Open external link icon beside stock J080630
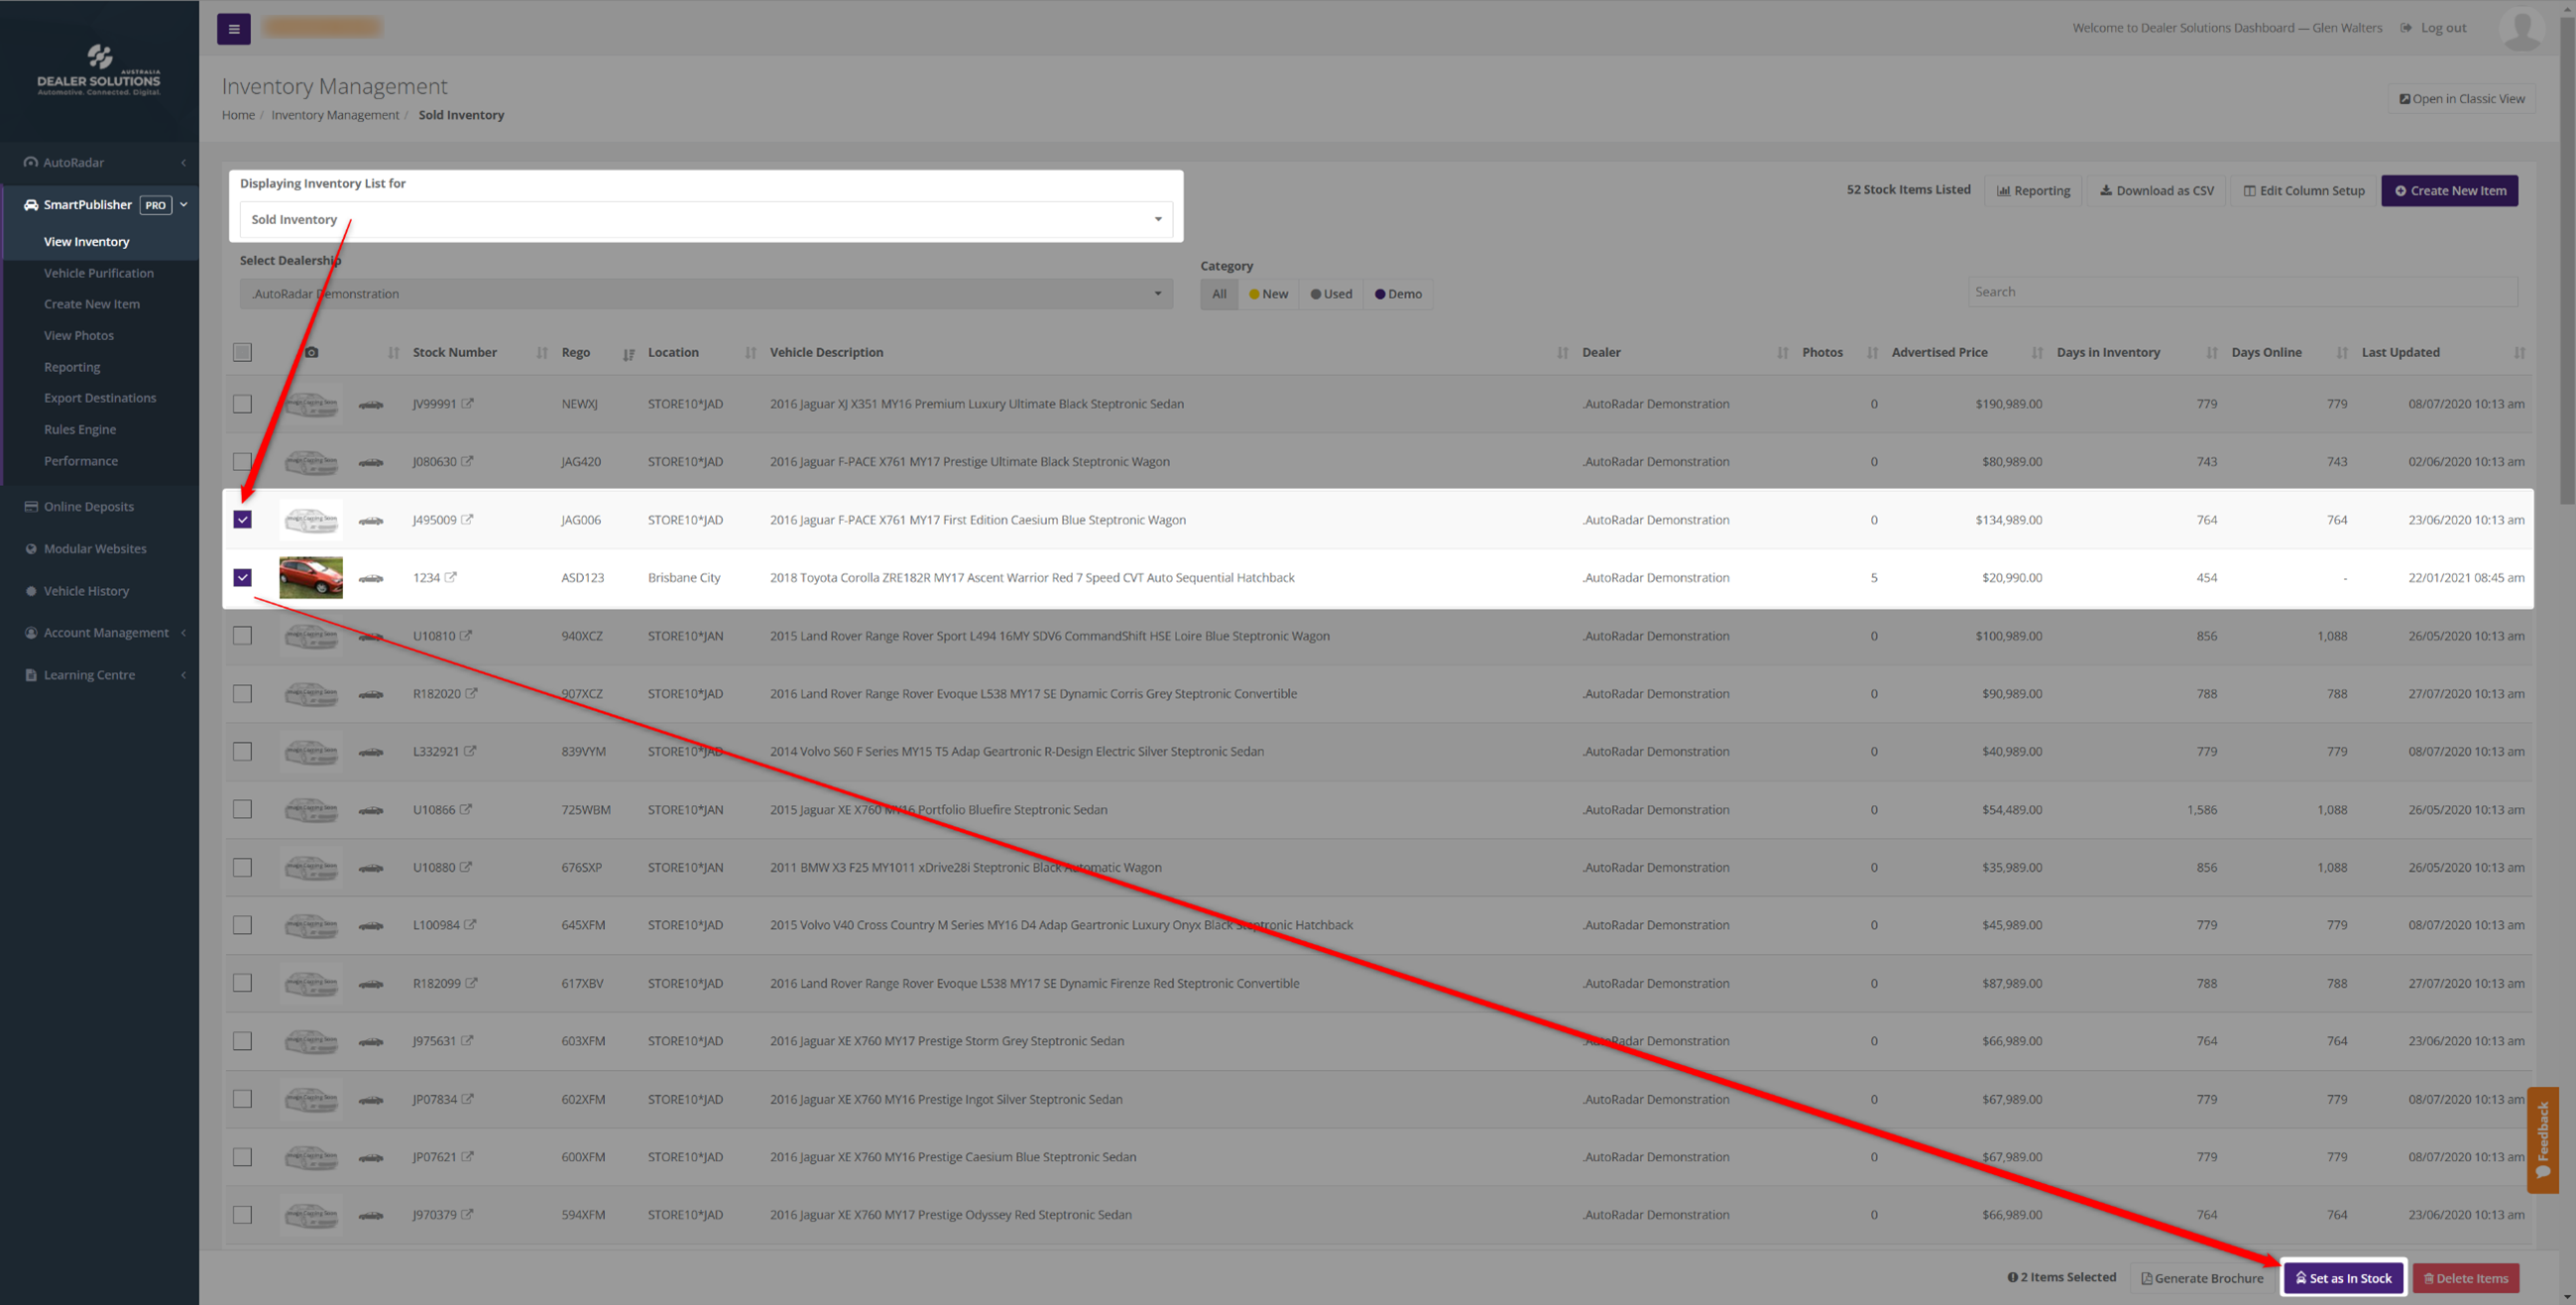The height and width of the screenshot is (1305, 2576). (467, 461)
